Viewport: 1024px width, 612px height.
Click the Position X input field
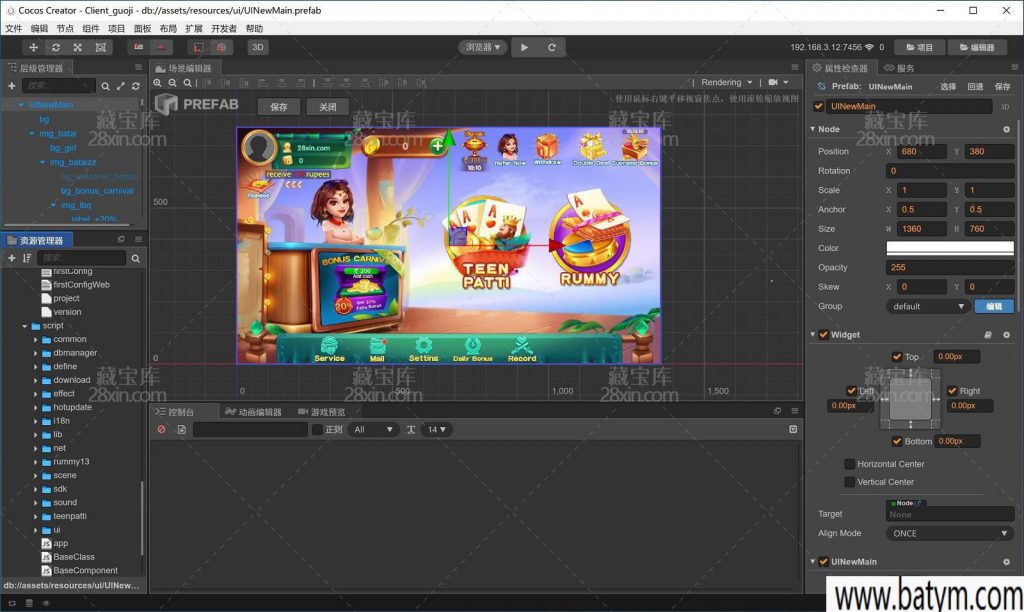922,152
